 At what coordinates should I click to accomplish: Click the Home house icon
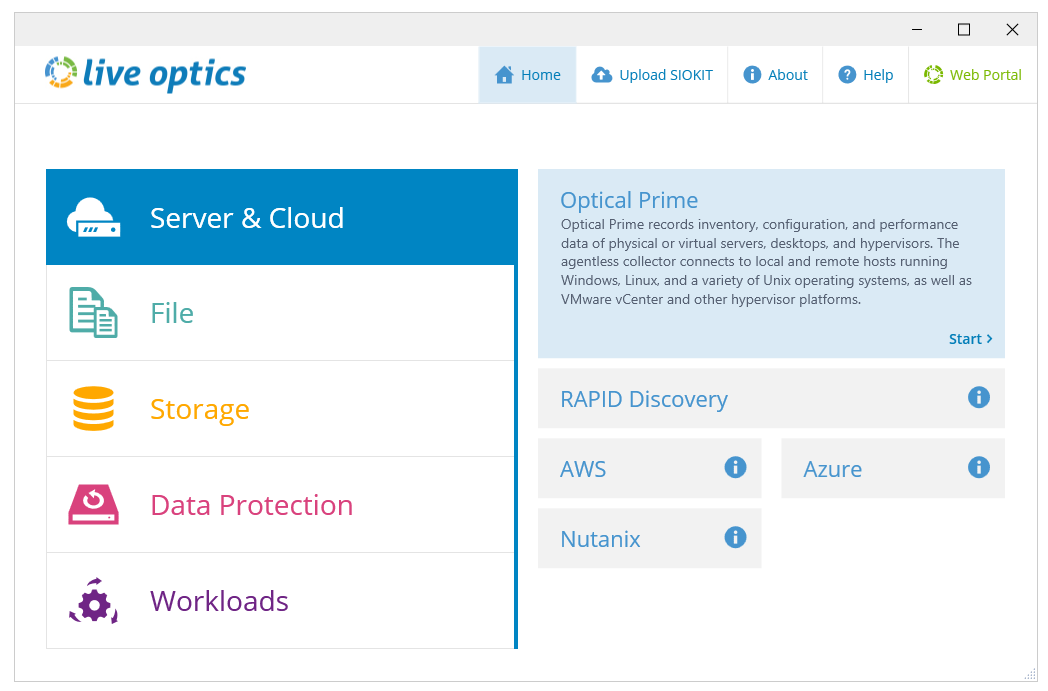(504, 75)
